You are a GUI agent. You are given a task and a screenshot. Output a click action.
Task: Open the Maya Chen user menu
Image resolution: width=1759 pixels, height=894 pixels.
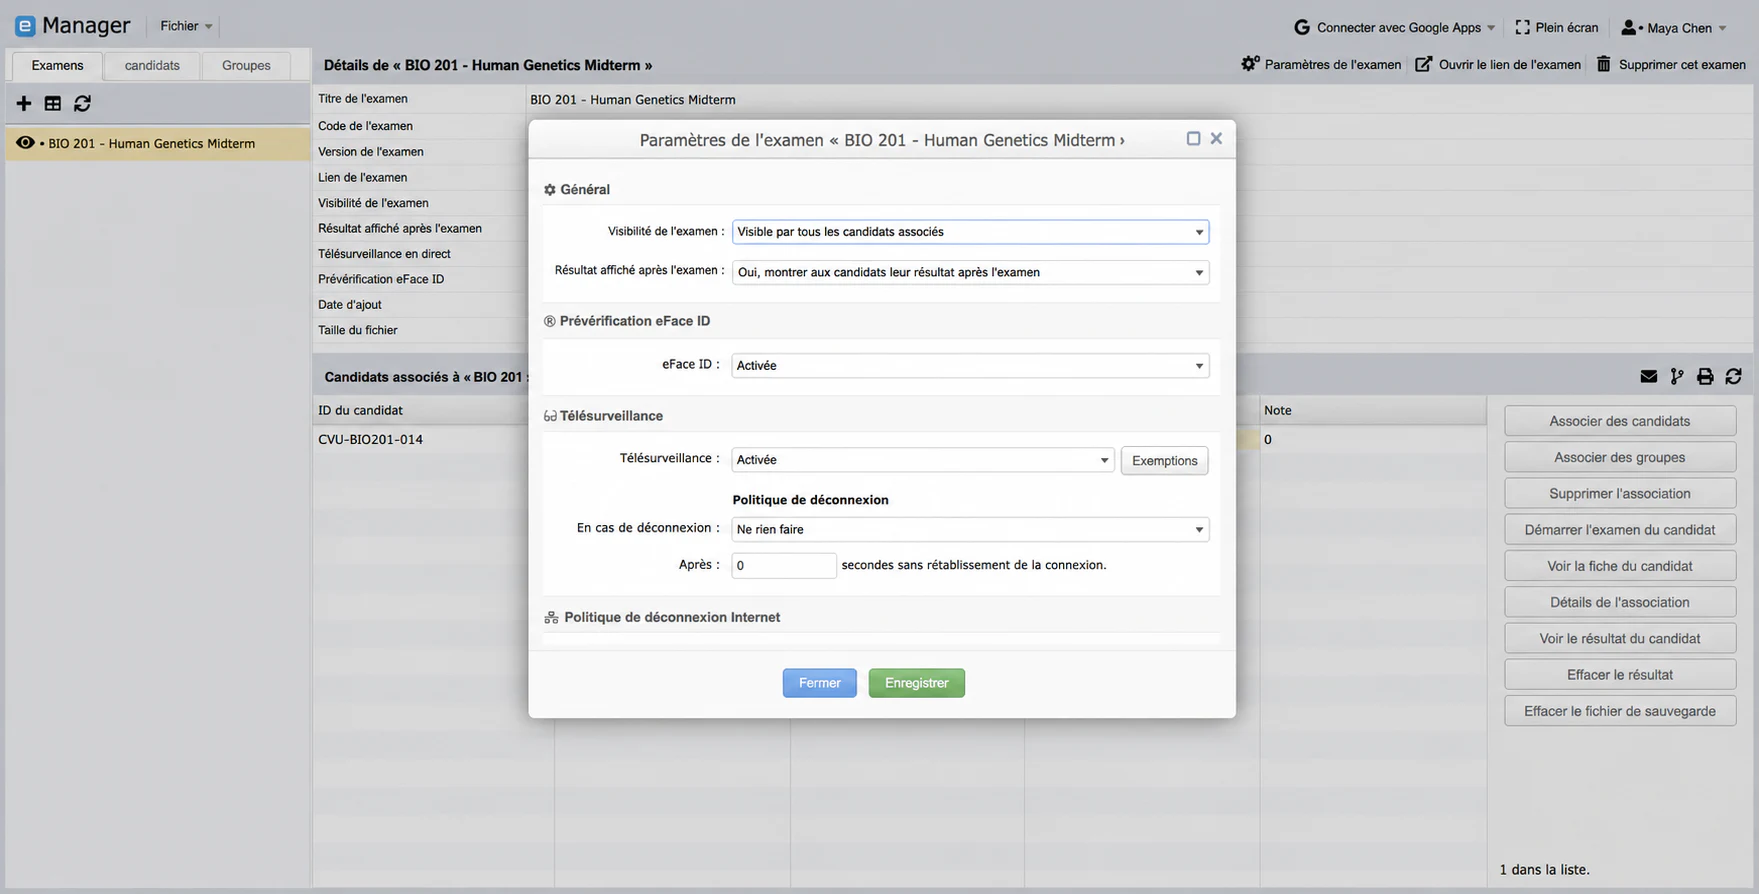coord(1674,27)
